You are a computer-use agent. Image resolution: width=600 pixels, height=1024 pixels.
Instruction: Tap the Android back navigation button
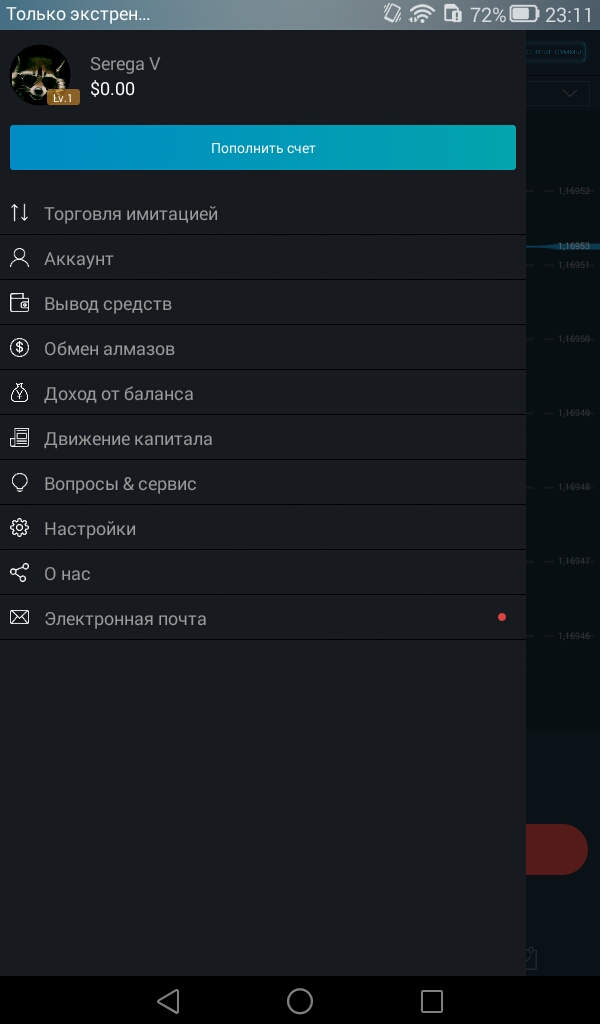pos(168,1000)
